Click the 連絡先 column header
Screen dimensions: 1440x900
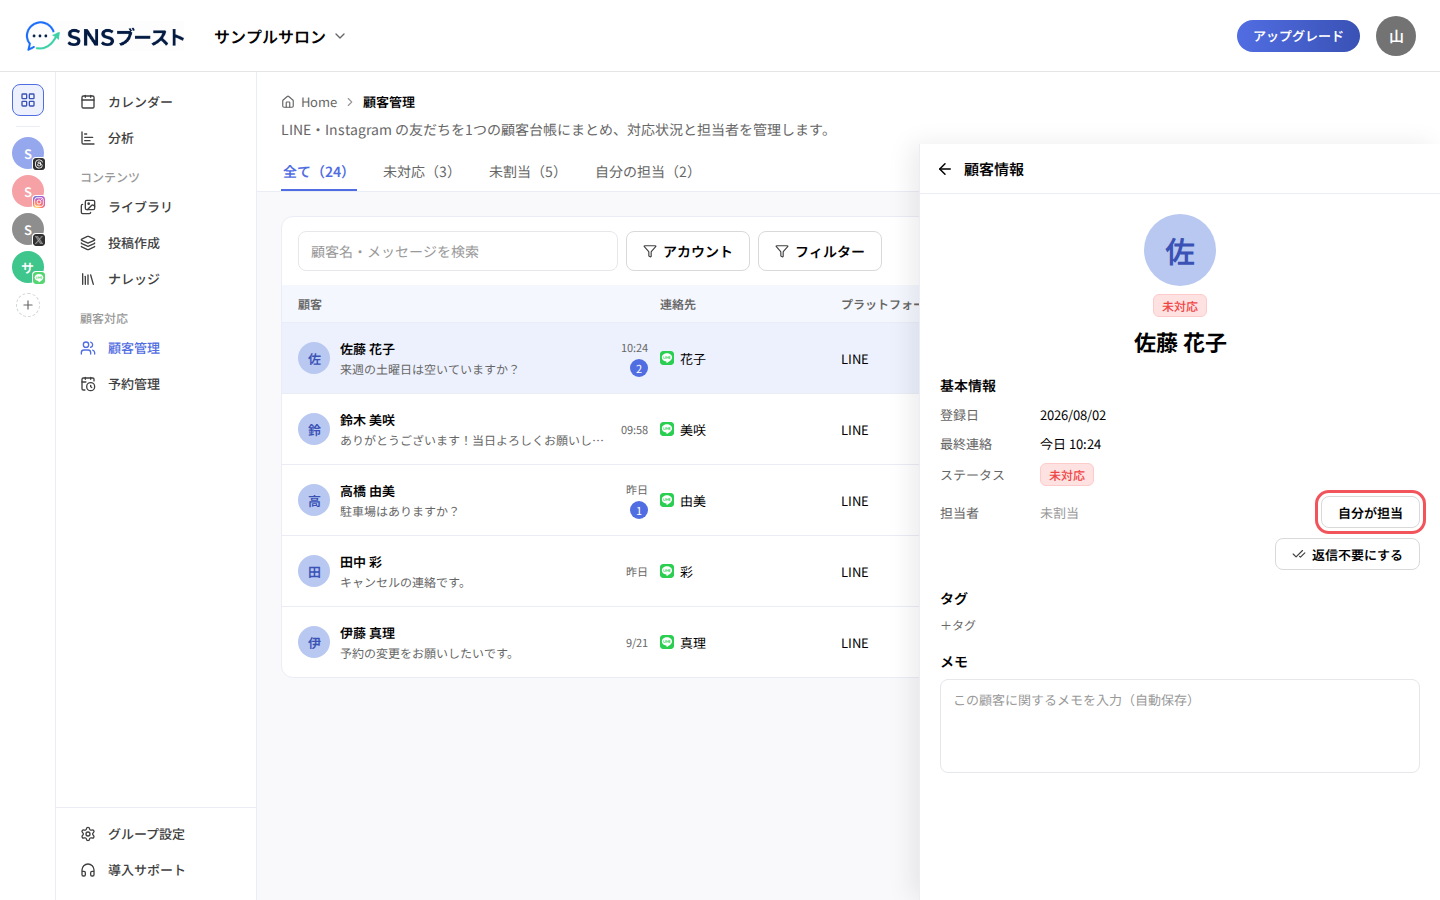(x=678, y=304)
